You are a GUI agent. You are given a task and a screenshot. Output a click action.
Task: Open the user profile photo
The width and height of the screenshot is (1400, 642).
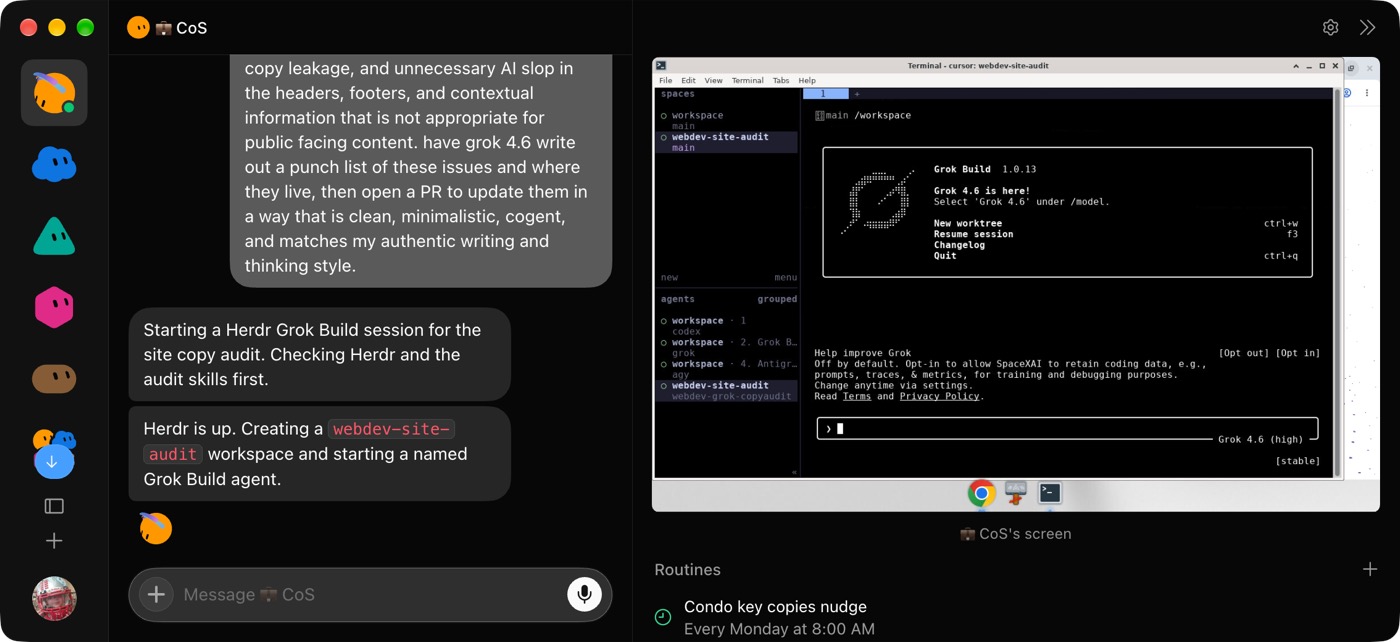54,599
